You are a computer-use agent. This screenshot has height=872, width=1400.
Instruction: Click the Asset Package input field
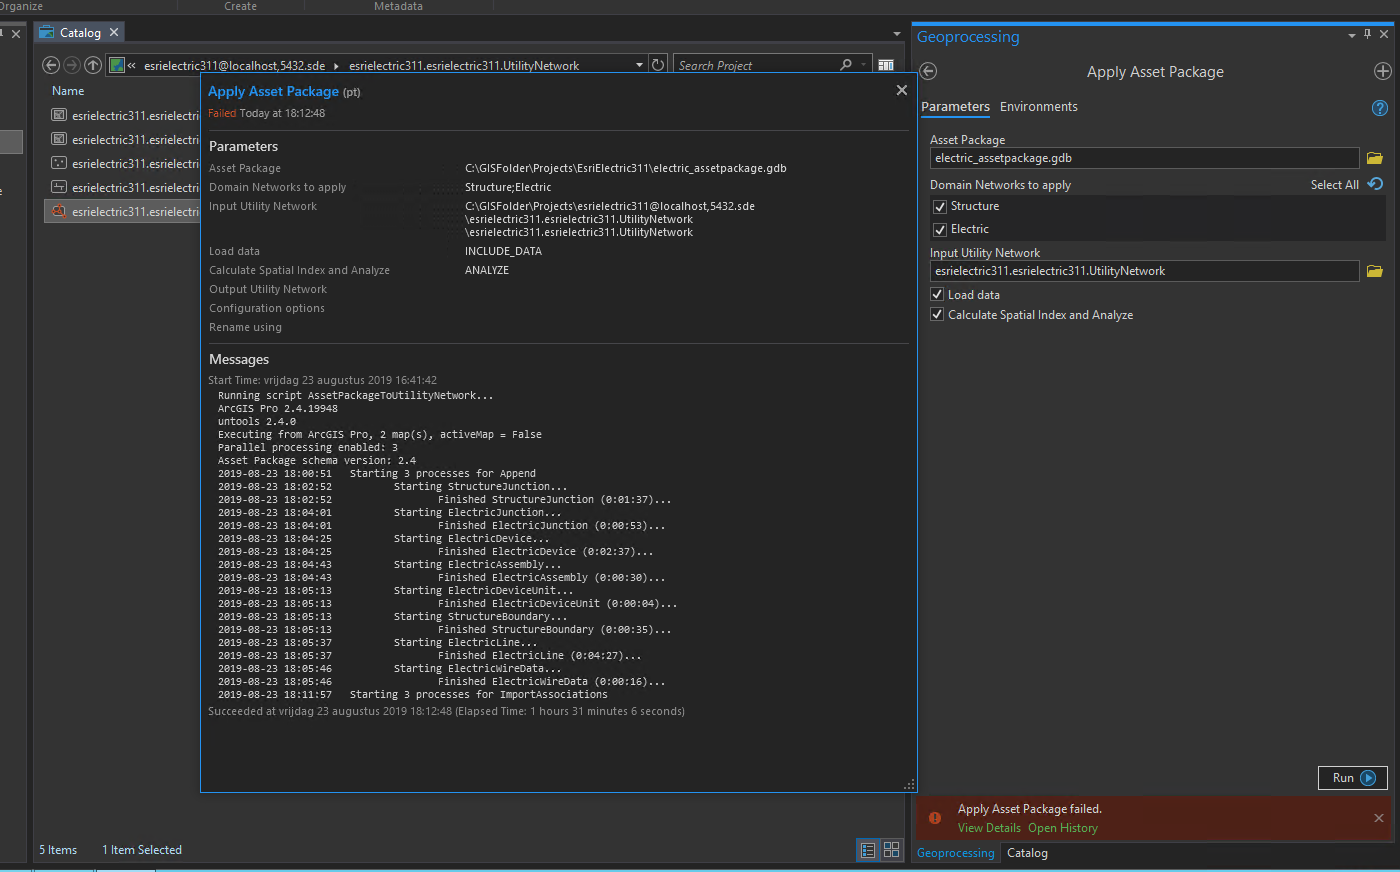click(x=1144, y=158)
